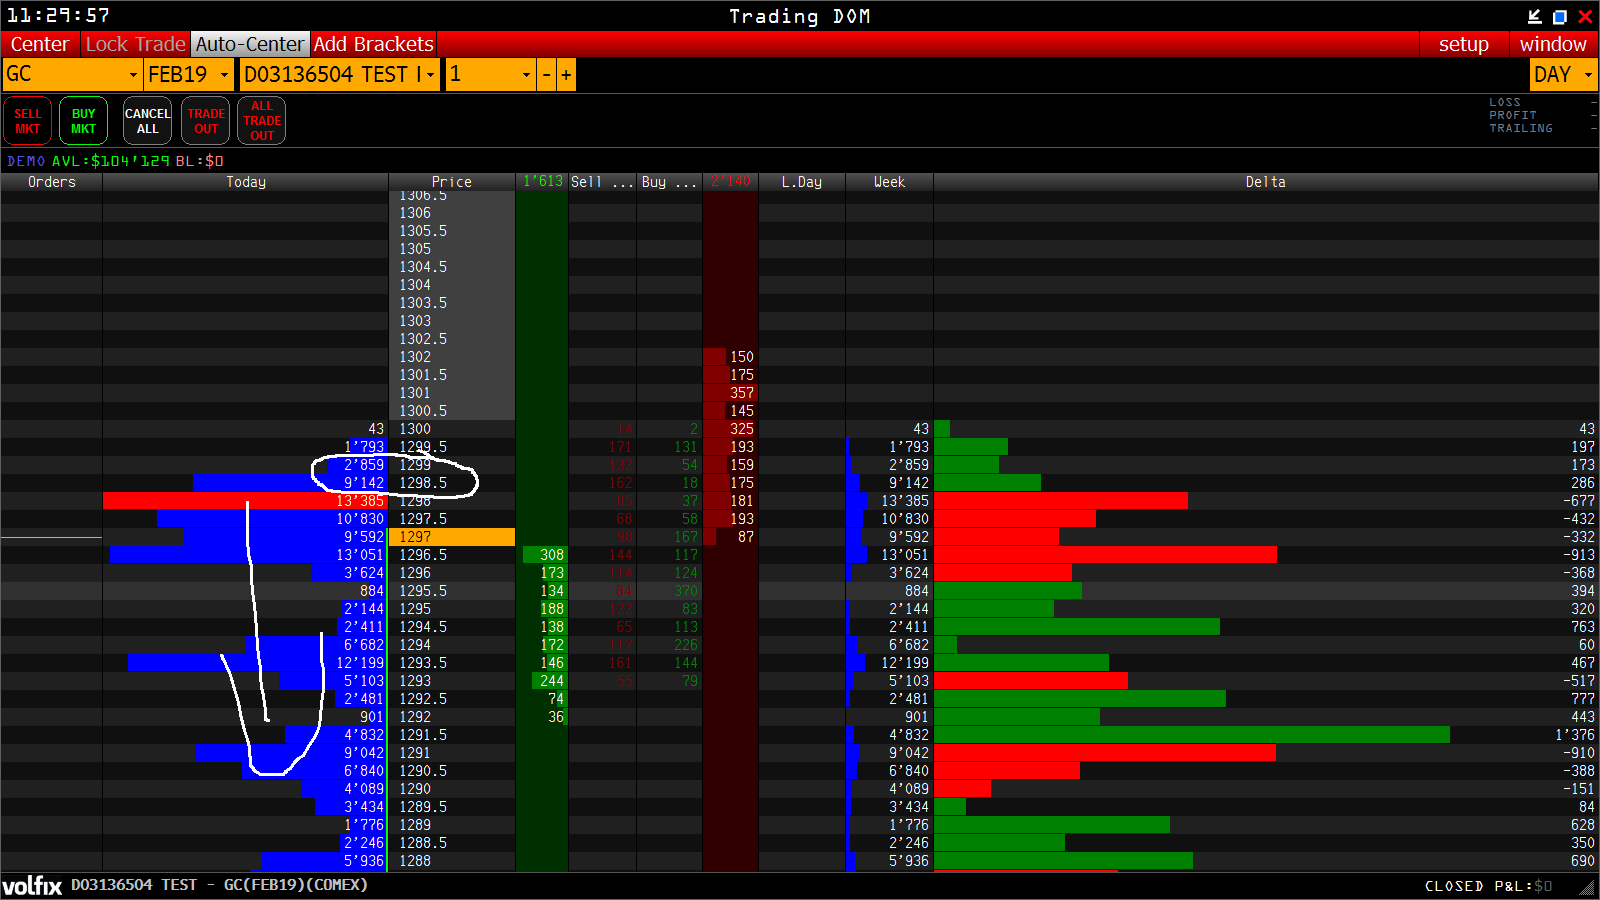Click the Delta column header
1600x900 pixels.
click(1265, 182)
